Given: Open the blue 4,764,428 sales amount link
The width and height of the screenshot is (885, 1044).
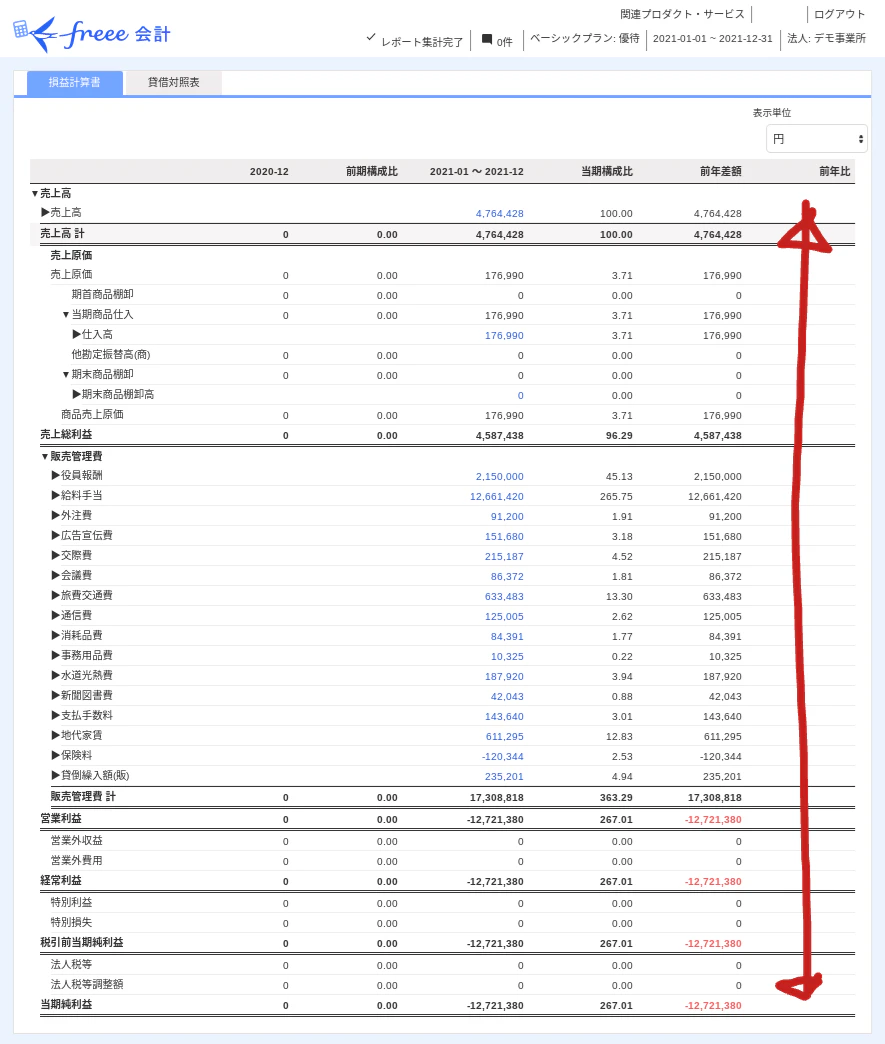Looking at the screenshot, I should coord(499,214).
